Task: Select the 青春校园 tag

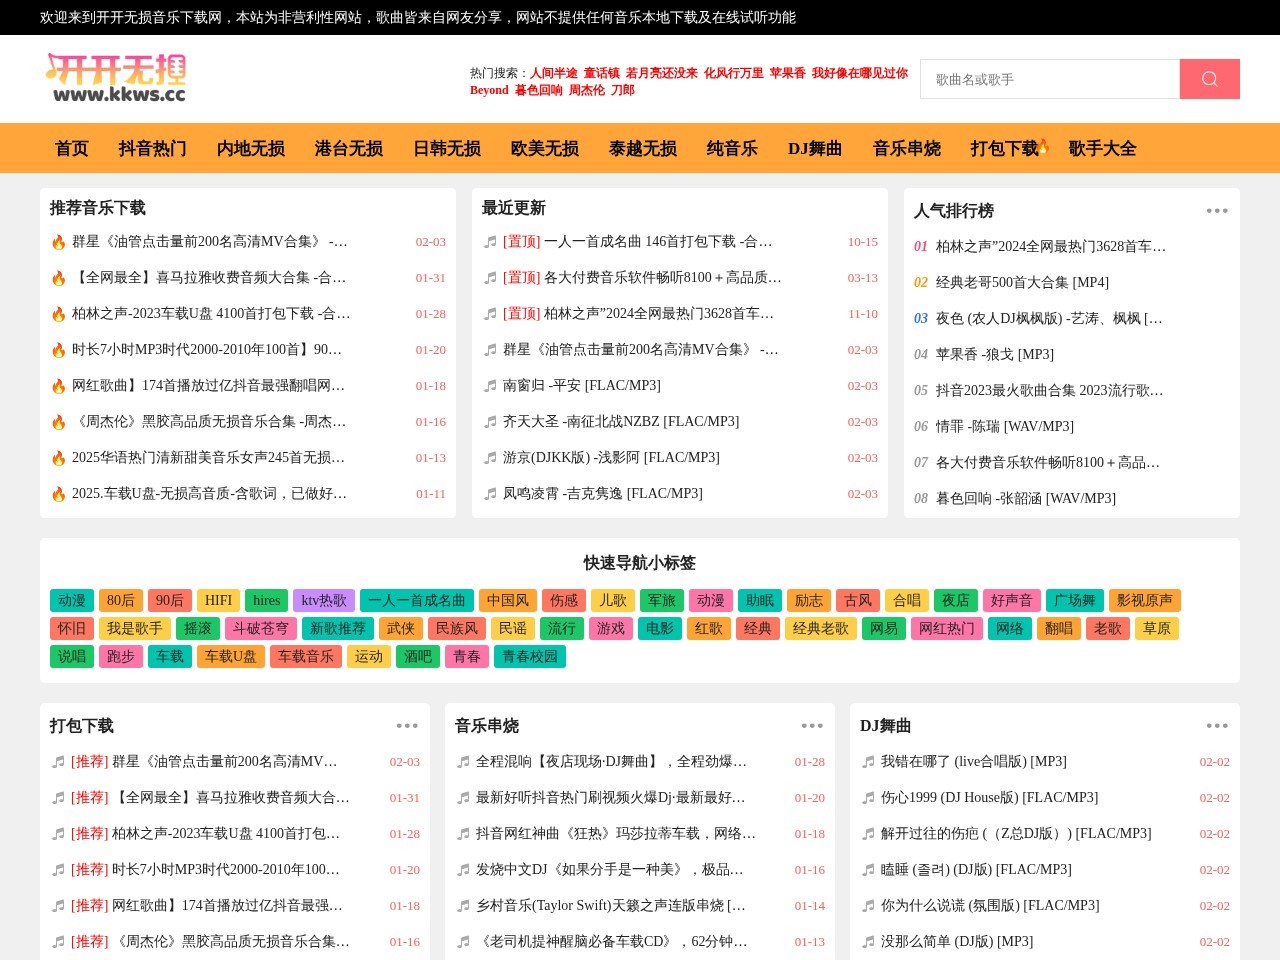Action: [x=530, y=657]
